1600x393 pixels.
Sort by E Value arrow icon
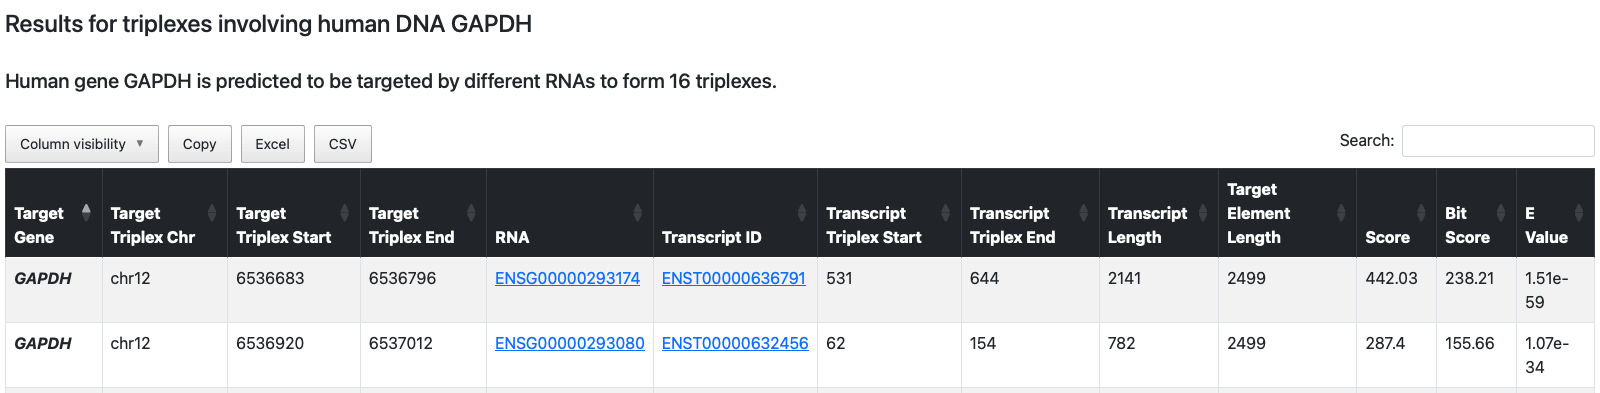tap(1579, 212)
